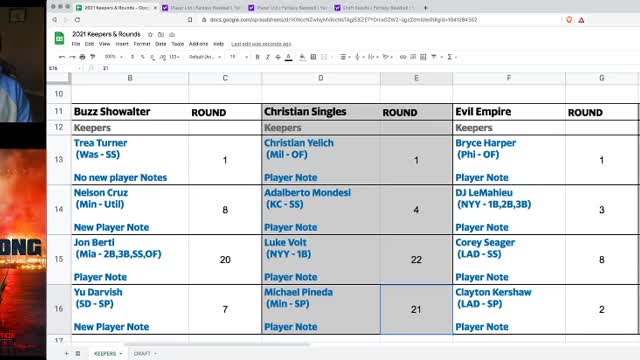Click the functions sigma icon
Screen dimensions: 640x360
(450, 57)
